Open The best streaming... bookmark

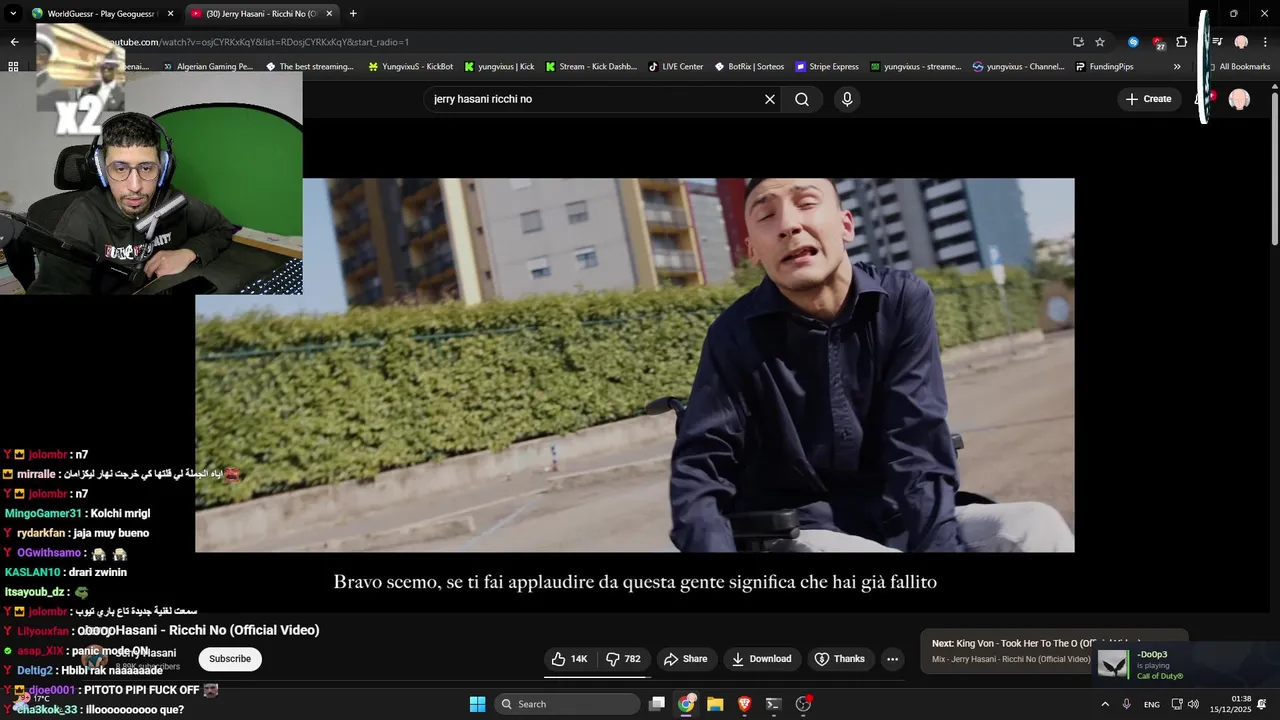pyautogui.click(x=310, y=67)
